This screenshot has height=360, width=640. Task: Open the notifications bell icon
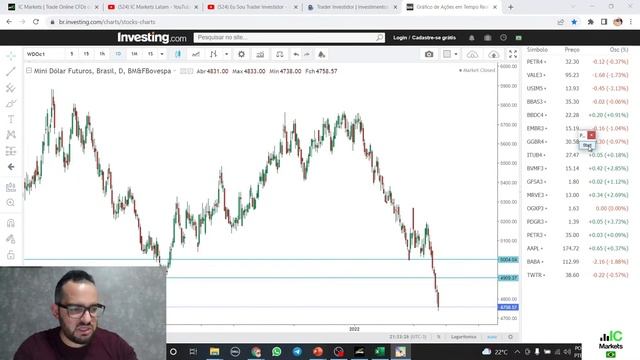click(471, 38)
